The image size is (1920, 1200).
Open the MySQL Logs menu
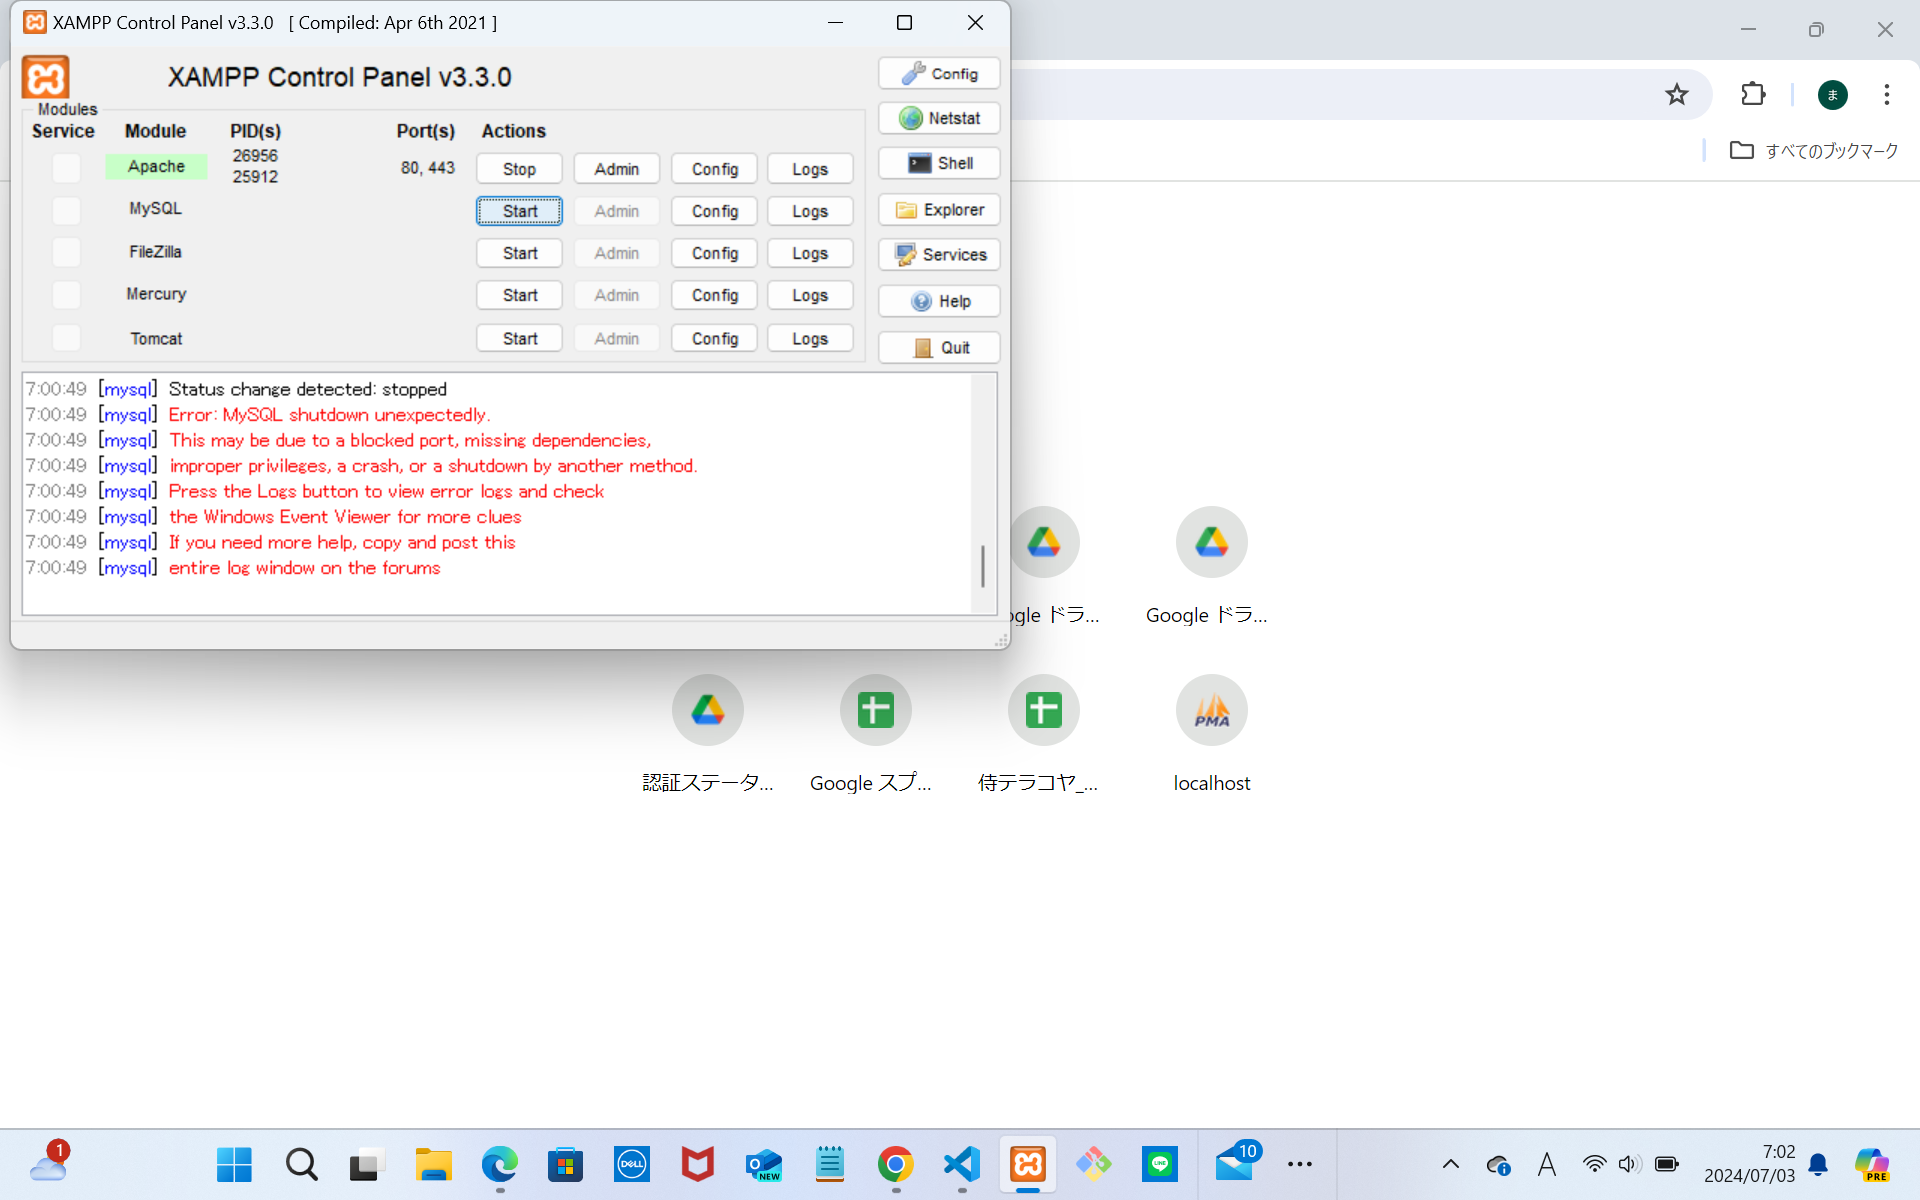tap(810, 211)
